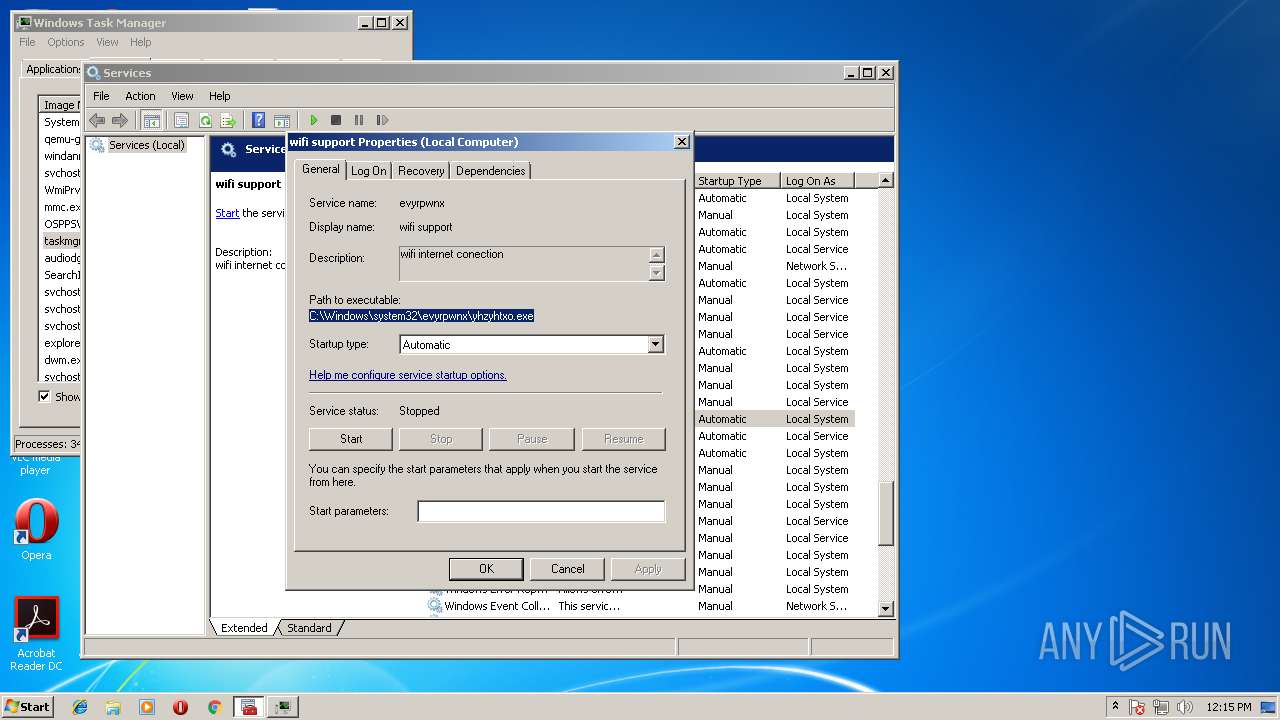This screenshot has width=1280, height=720.
Task: Open Google Chrome from the taskbar
Action: pyautogui.click(x=214, y=707)
